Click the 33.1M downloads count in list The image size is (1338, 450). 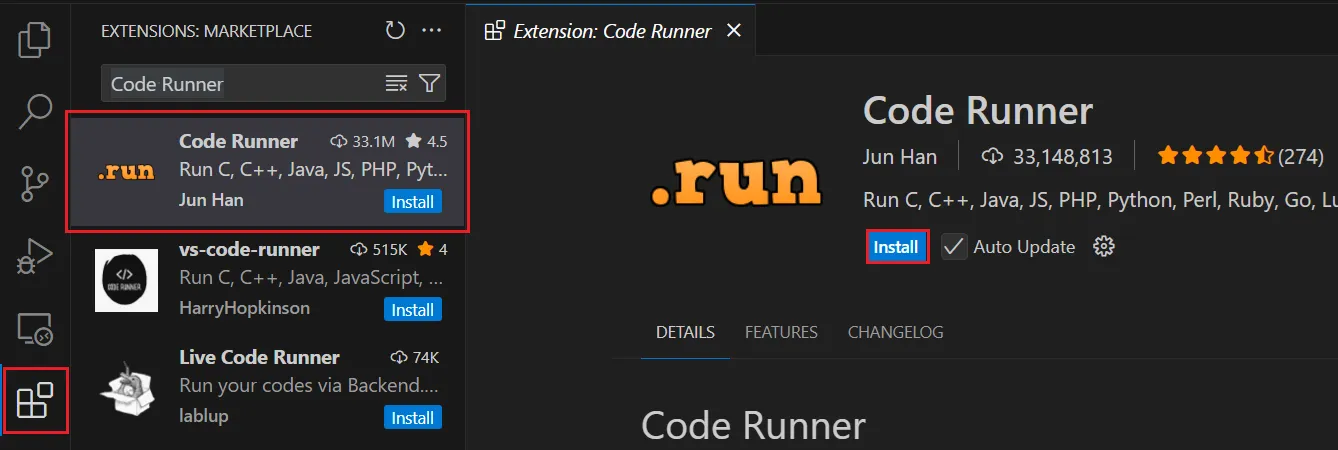click(x=362, y=141)
